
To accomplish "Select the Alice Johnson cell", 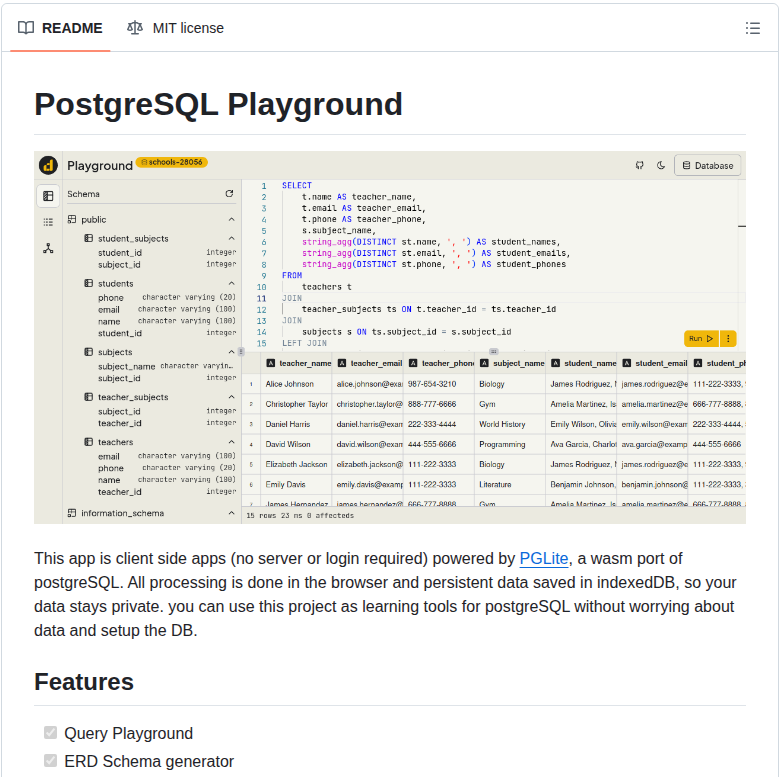I will point(297,384).
